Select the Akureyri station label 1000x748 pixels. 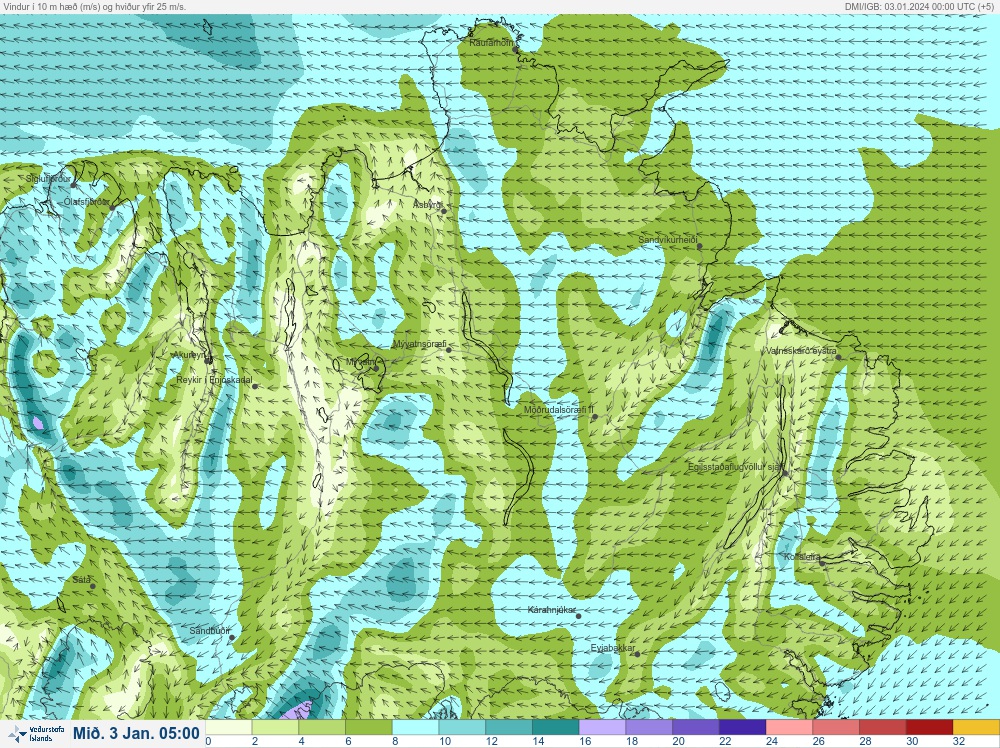(190, 355)
